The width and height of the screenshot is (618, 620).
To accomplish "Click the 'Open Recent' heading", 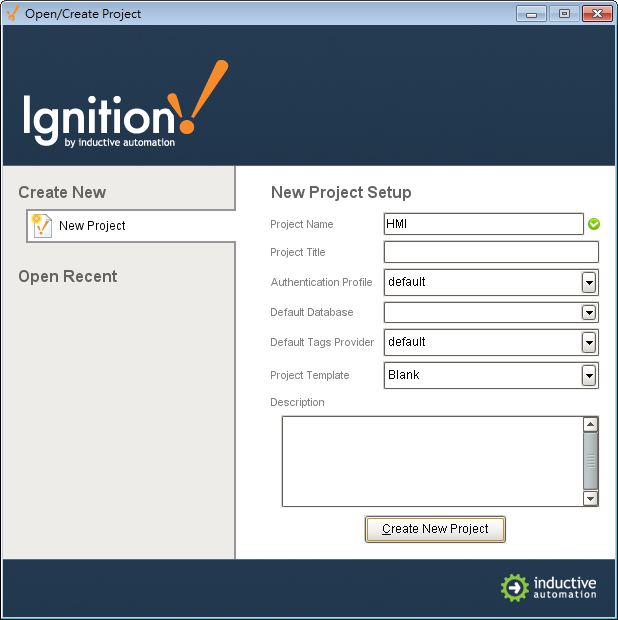I will pyautogui.click(x=68, y=276).
